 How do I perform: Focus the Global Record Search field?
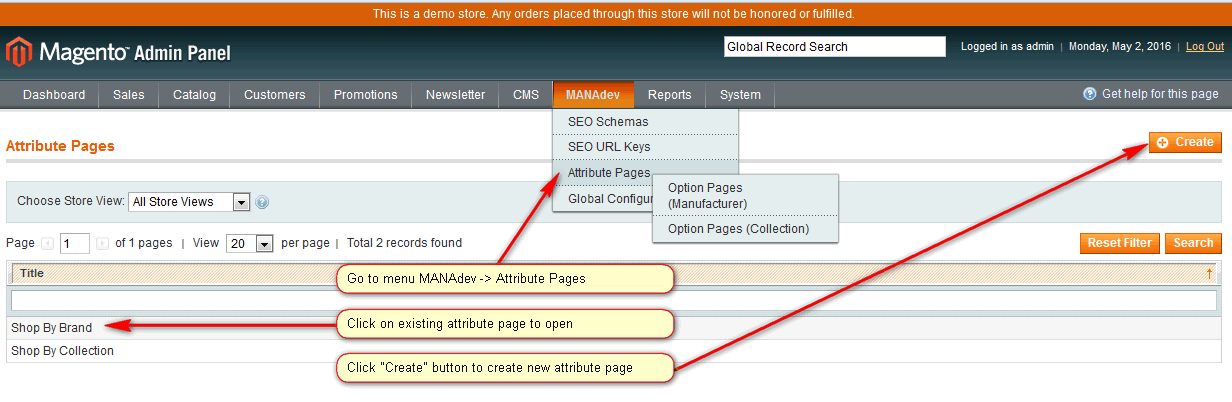[834, 47]
